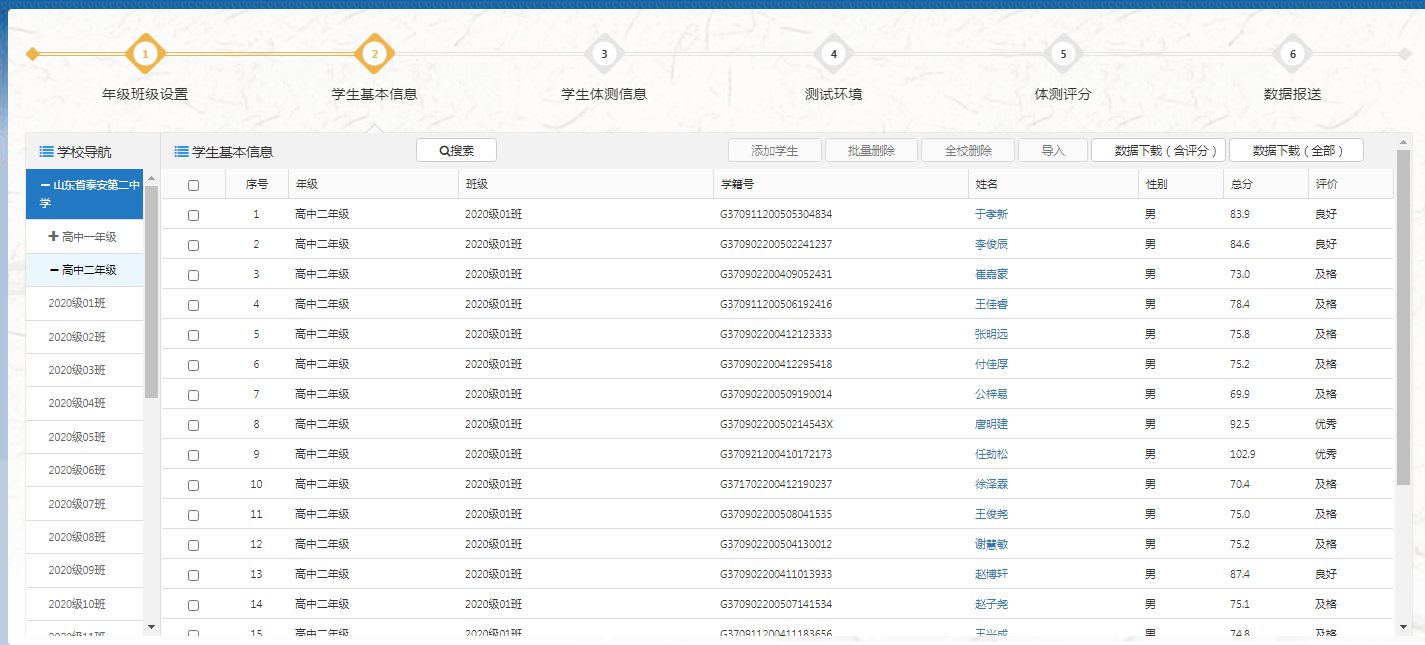Click student ID G370911200505304834

coord(776,214)
